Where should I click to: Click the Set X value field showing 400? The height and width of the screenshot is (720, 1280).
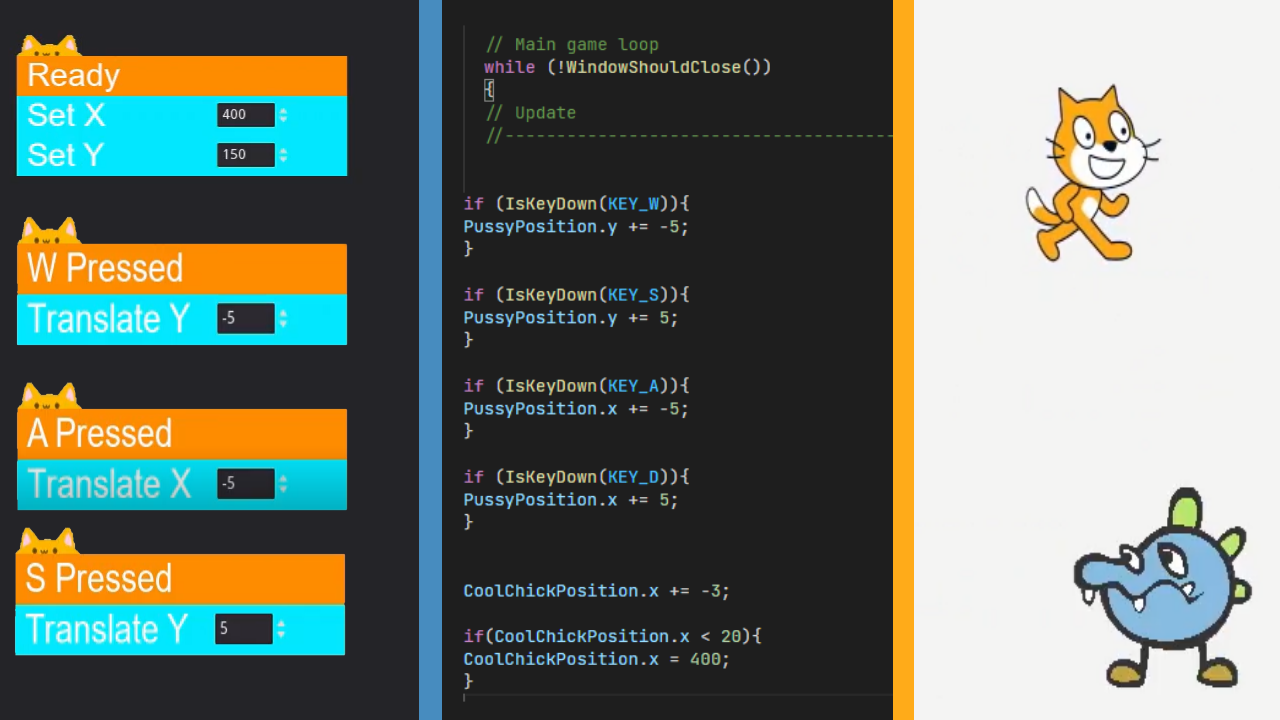(x=245, y=115)
